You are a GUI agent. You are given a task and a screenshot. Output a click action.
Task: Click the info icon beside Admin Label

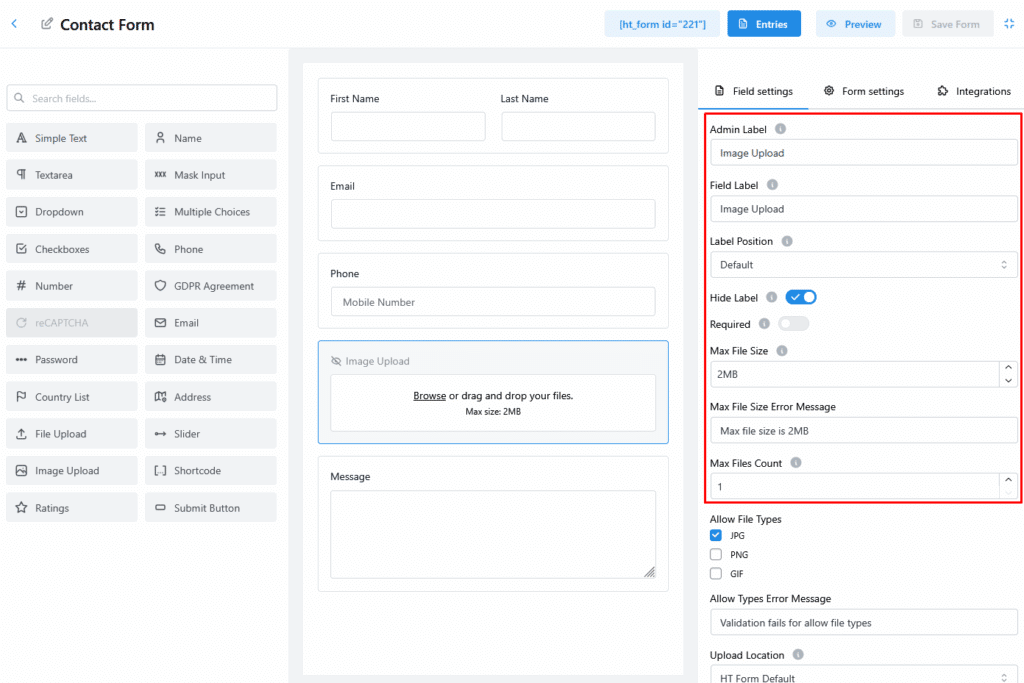pyautogui.click(x=781, y=129)
